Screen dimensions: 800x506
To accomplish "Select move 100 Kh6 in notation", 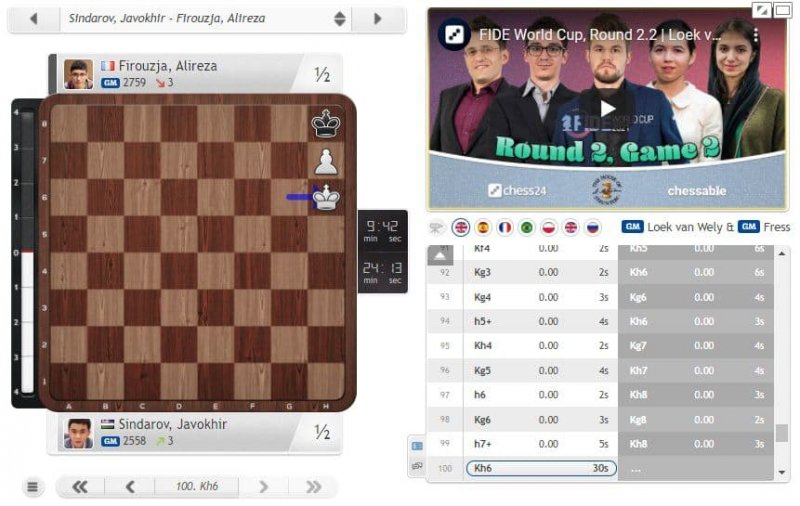I will [541, 468].
